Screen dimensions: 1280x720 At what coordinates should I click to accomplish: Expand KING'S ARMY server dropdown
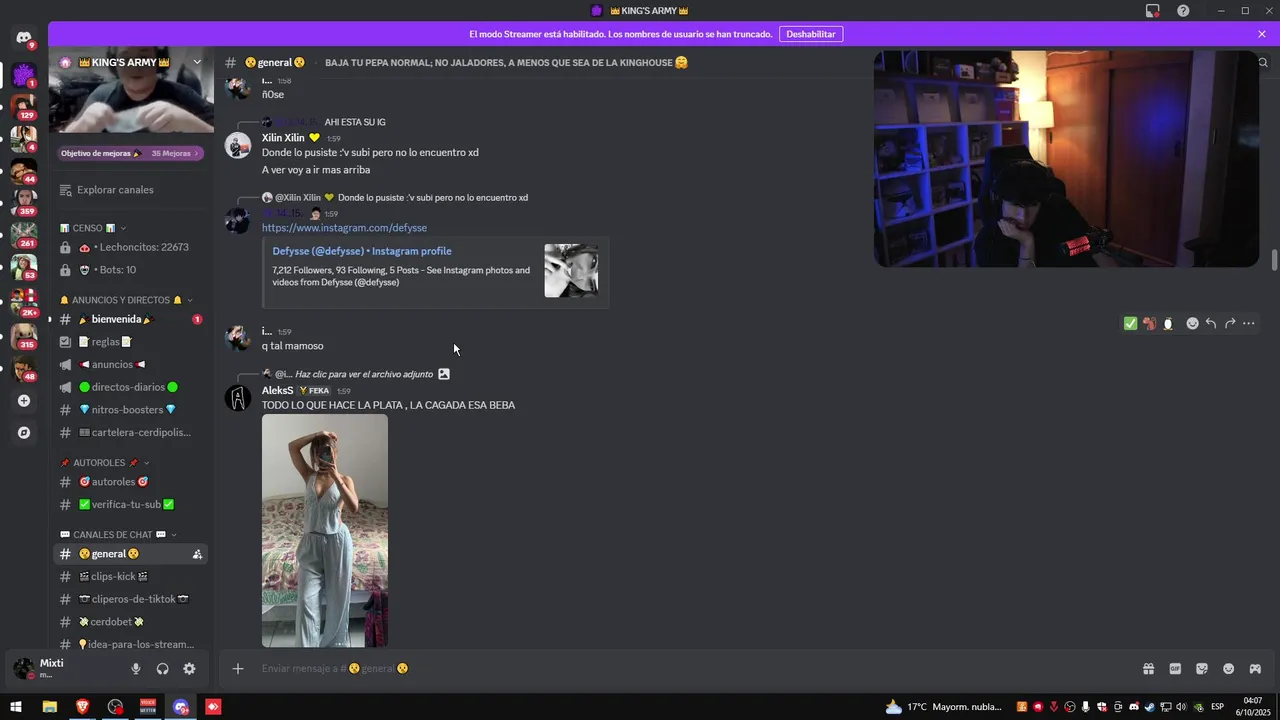[x=197, y=62]
